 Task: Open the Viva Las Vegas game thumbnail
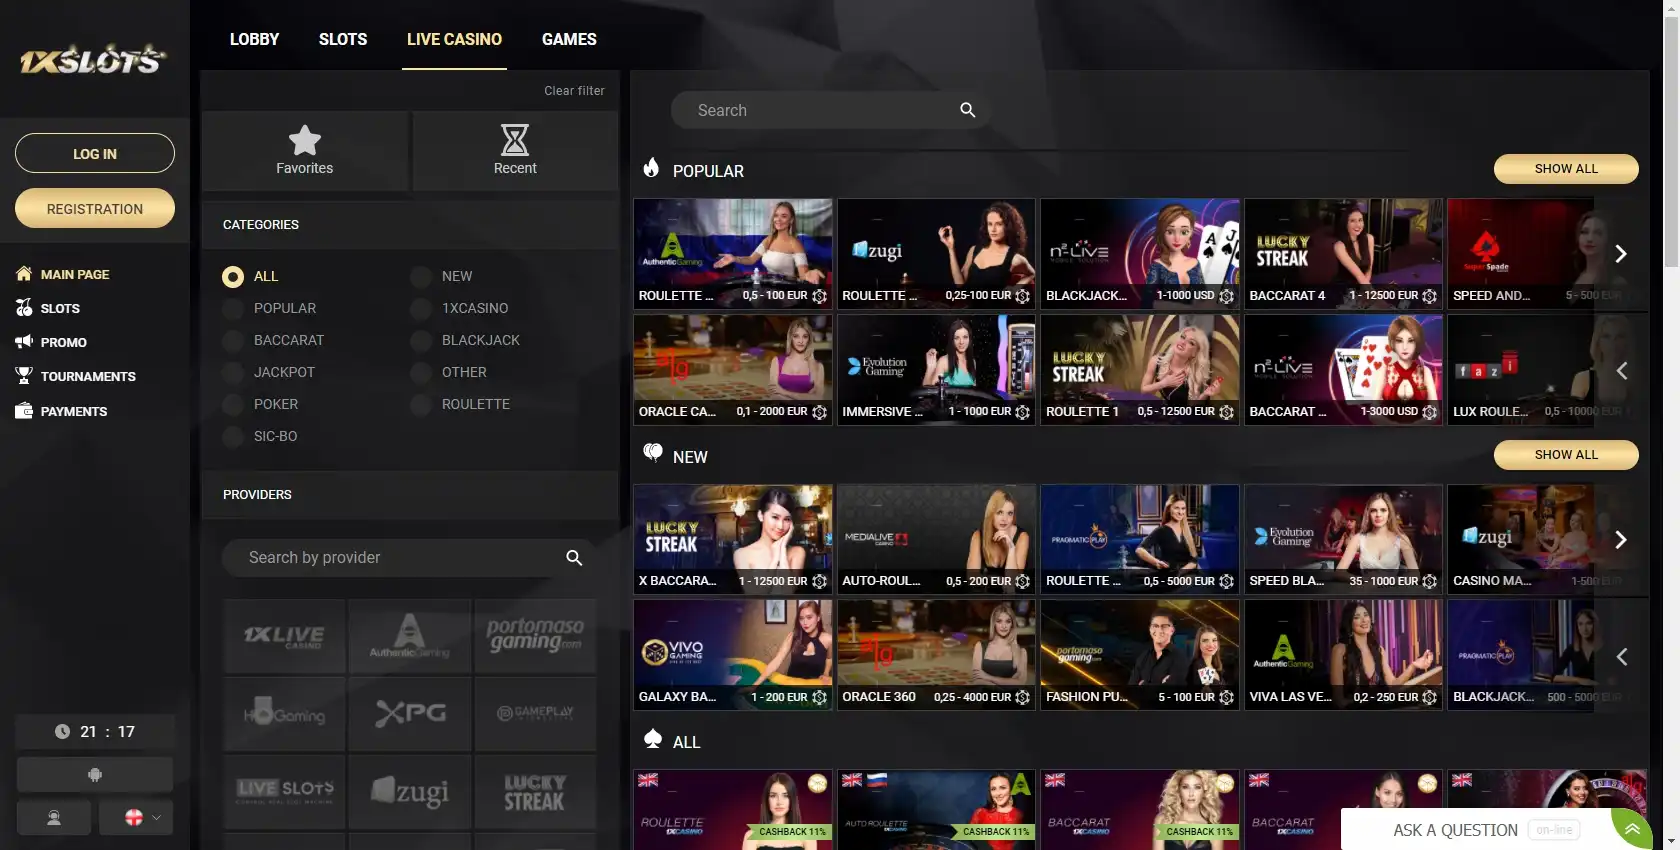1343,655
